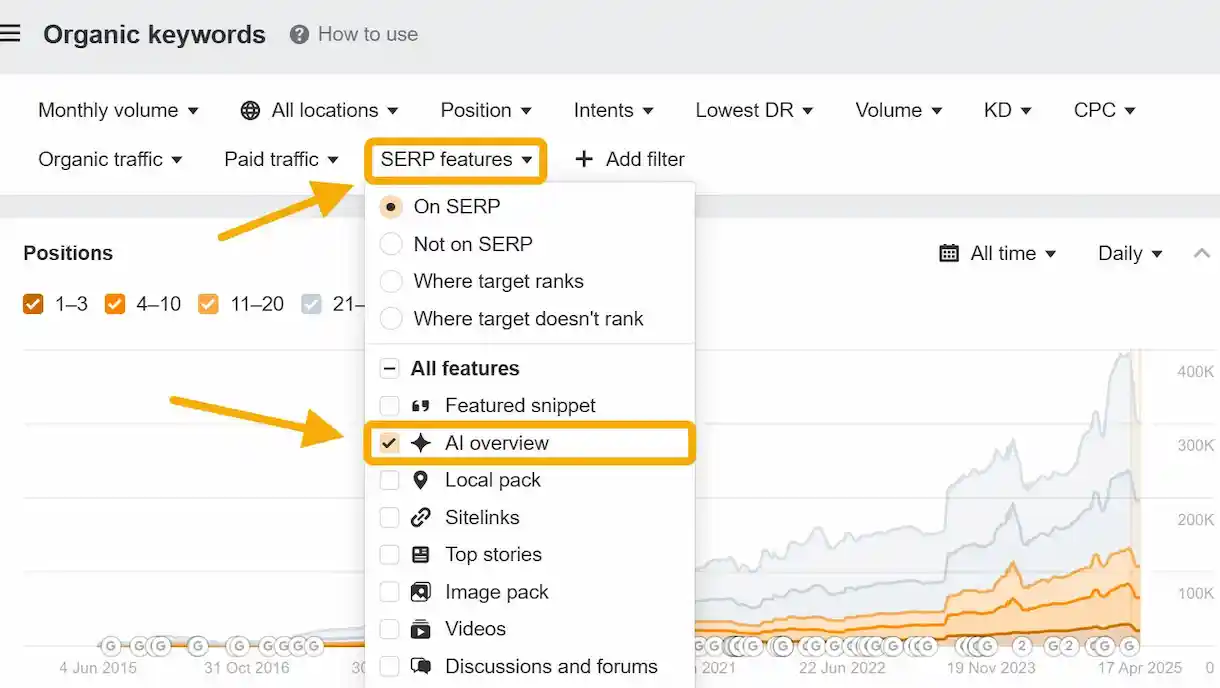Choose Where target doesn't rank option
The height and width of the screenshot is (688, 1220).
391,319
